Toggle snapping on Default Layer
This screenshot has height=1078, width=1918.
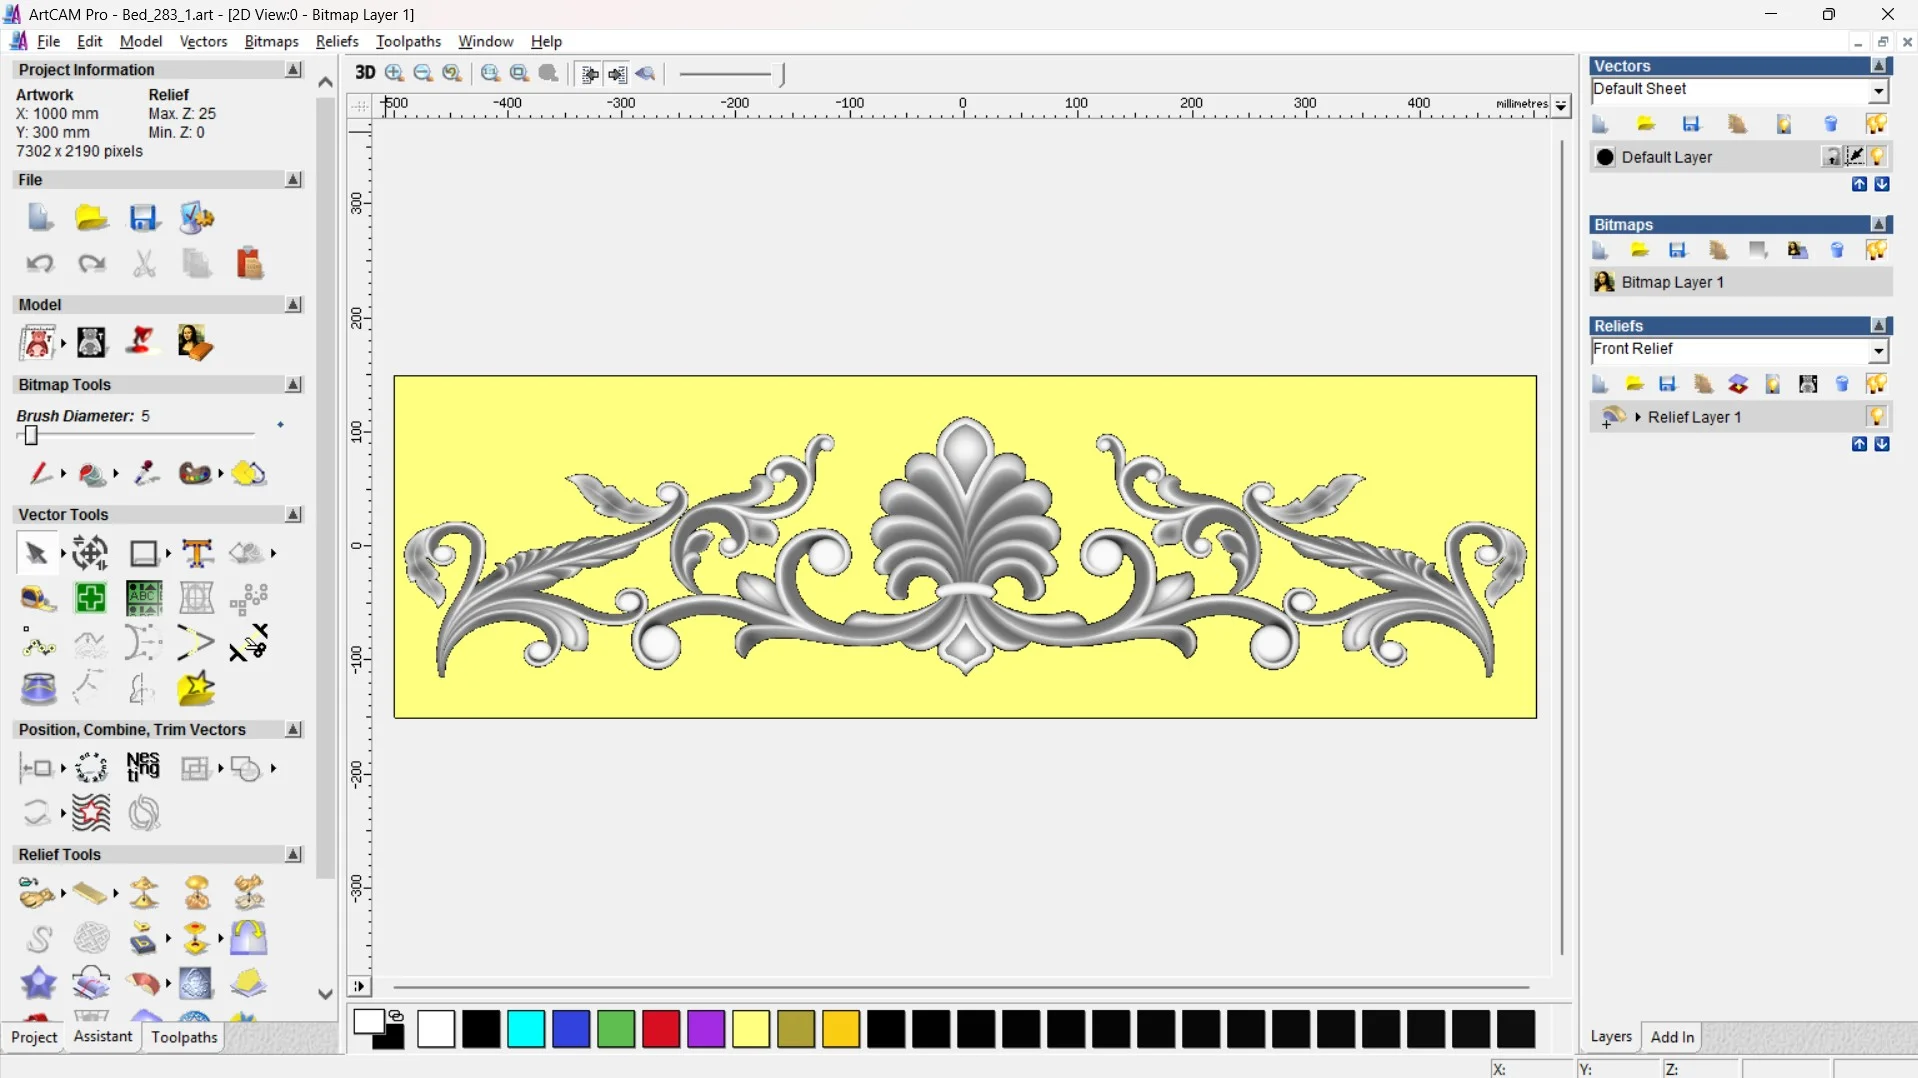click(1855, 156)
